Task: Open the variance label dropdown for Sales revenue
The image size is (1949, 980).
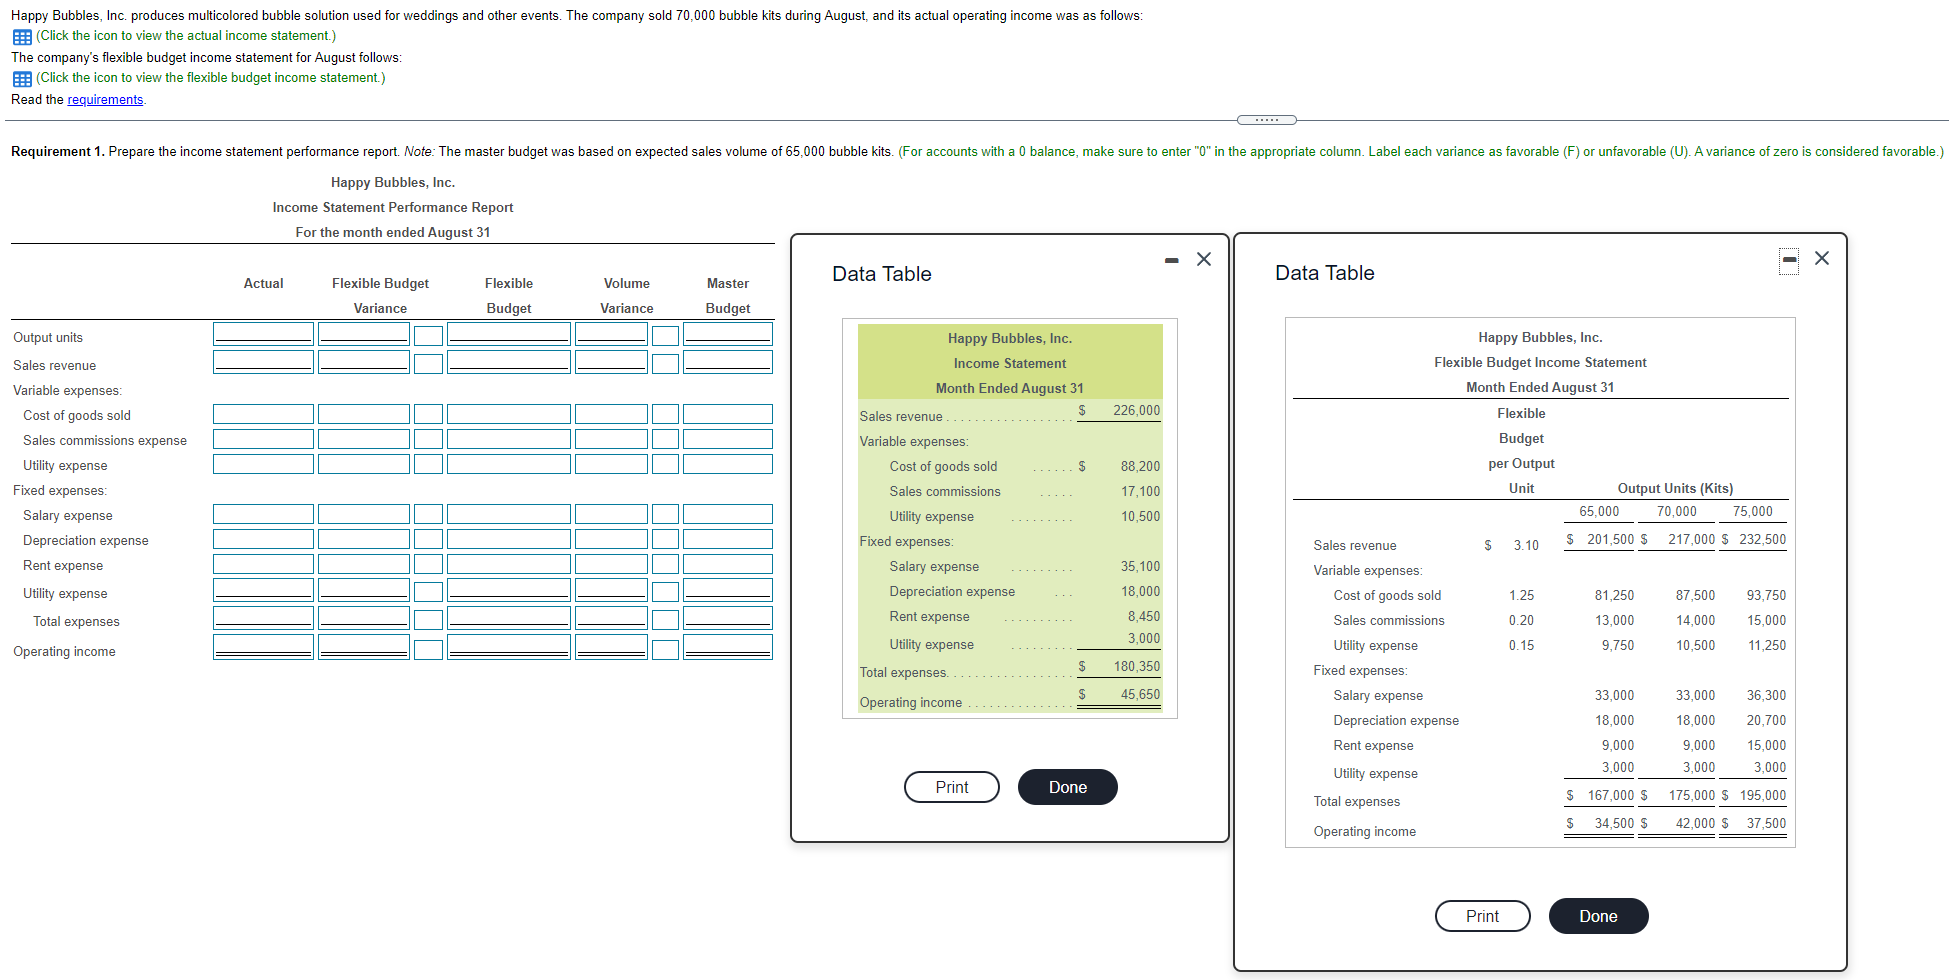Action: (x=428, y=362)
